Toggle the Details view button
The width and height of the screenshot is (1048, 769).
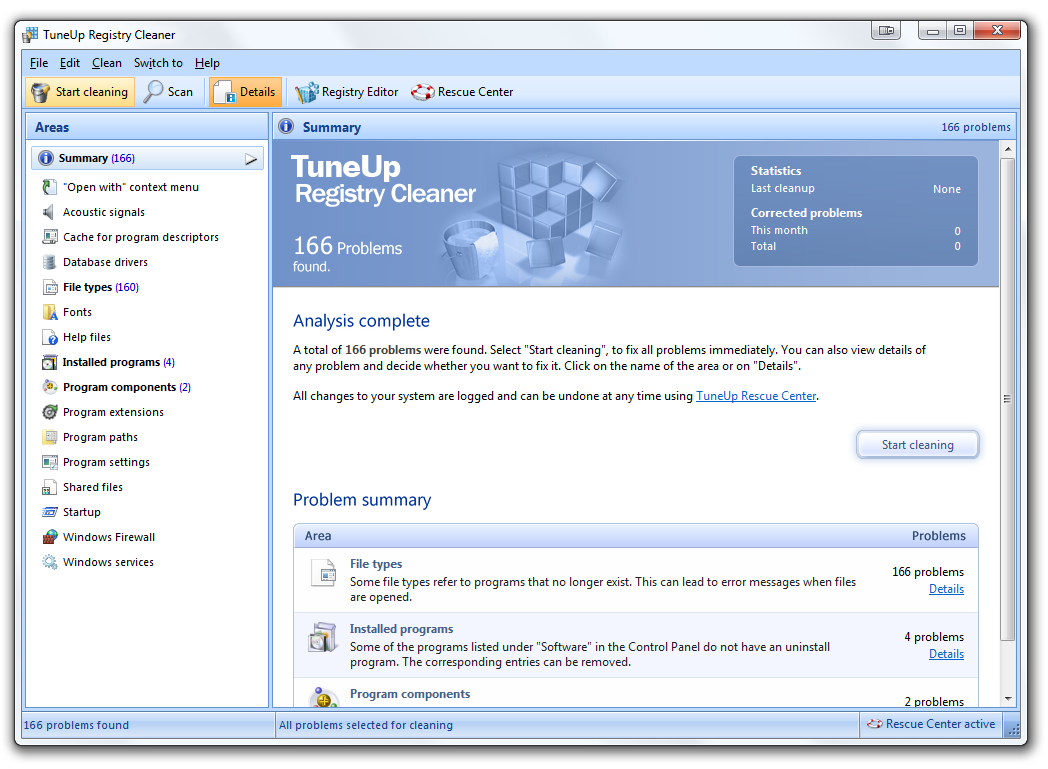point(245,92)
